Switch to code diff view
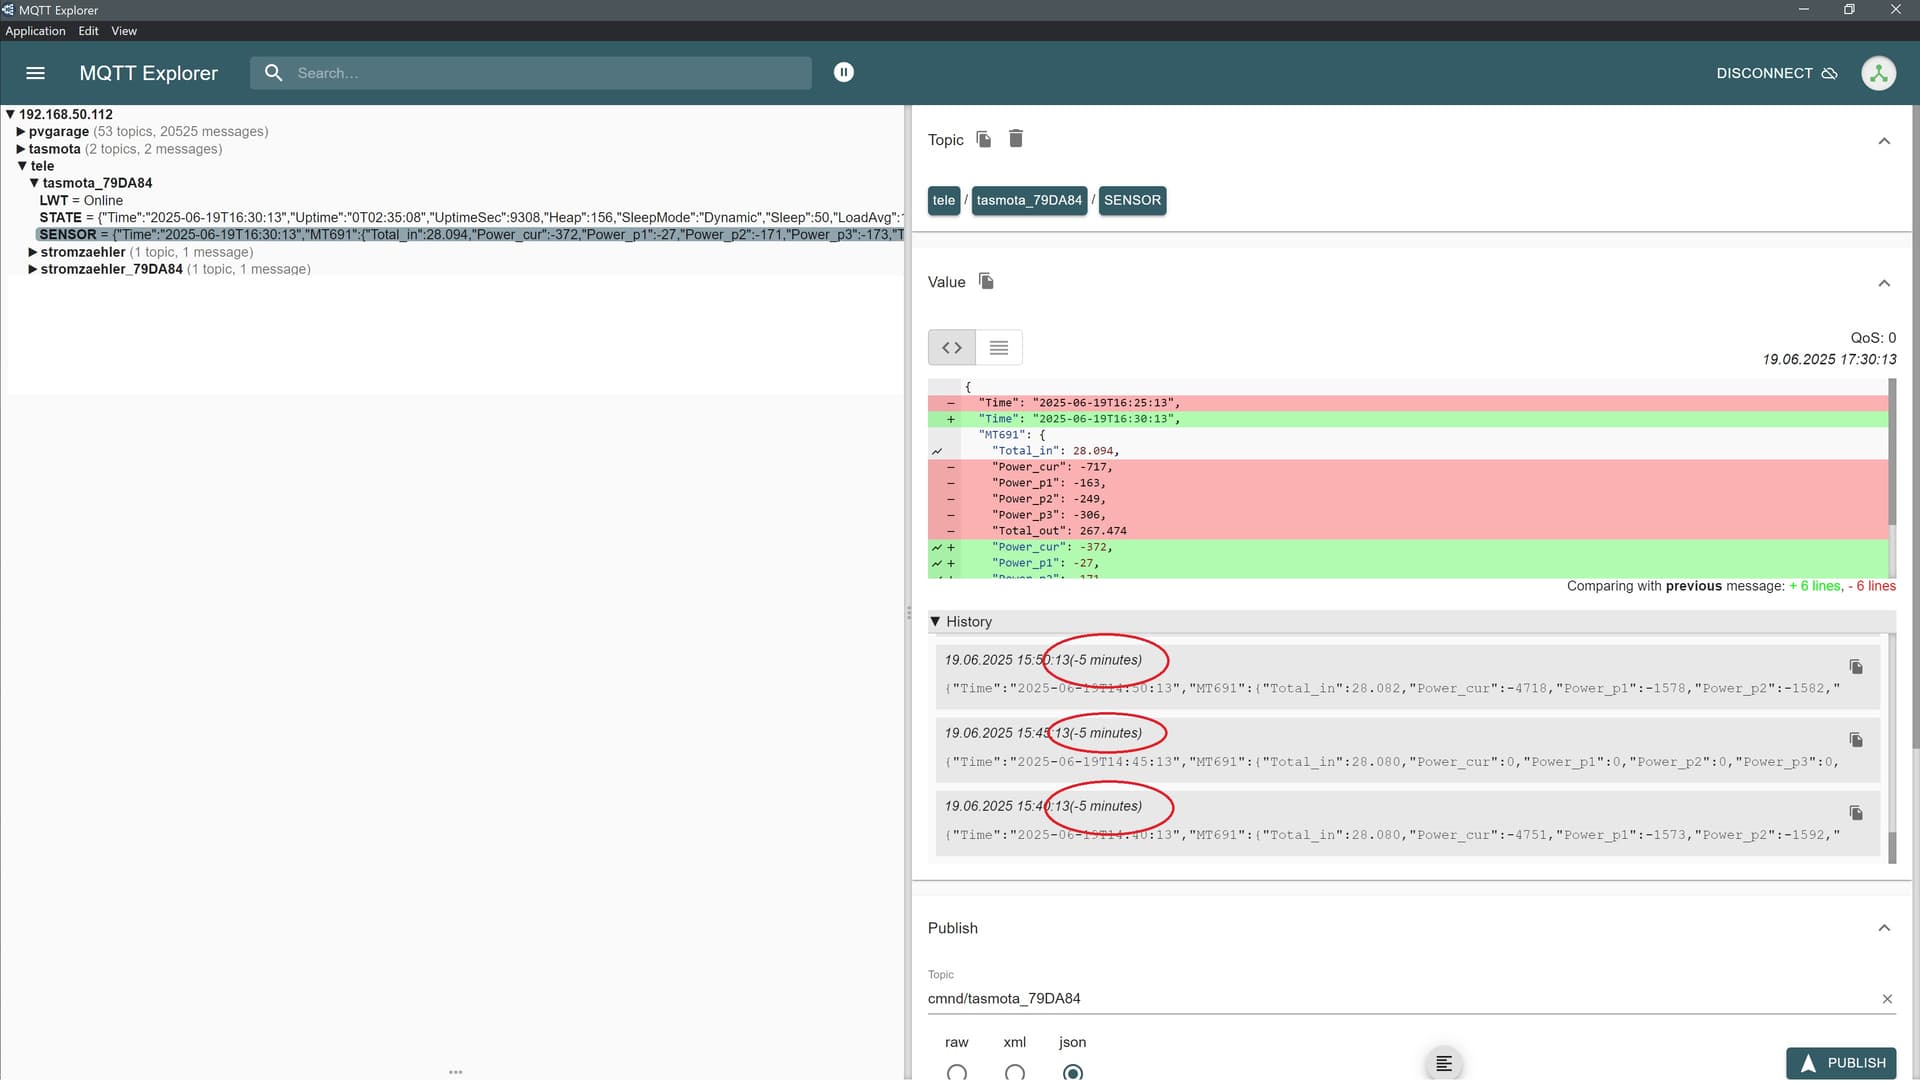The image size is (1920, 1081). [x=952, y=348]
